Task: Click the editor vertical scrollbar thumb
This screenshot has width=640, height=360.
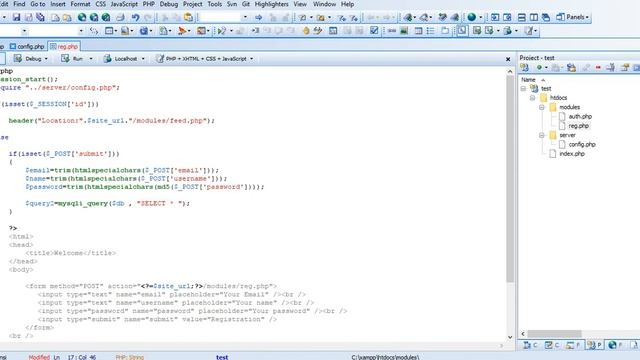Action: tap(510, 179)
